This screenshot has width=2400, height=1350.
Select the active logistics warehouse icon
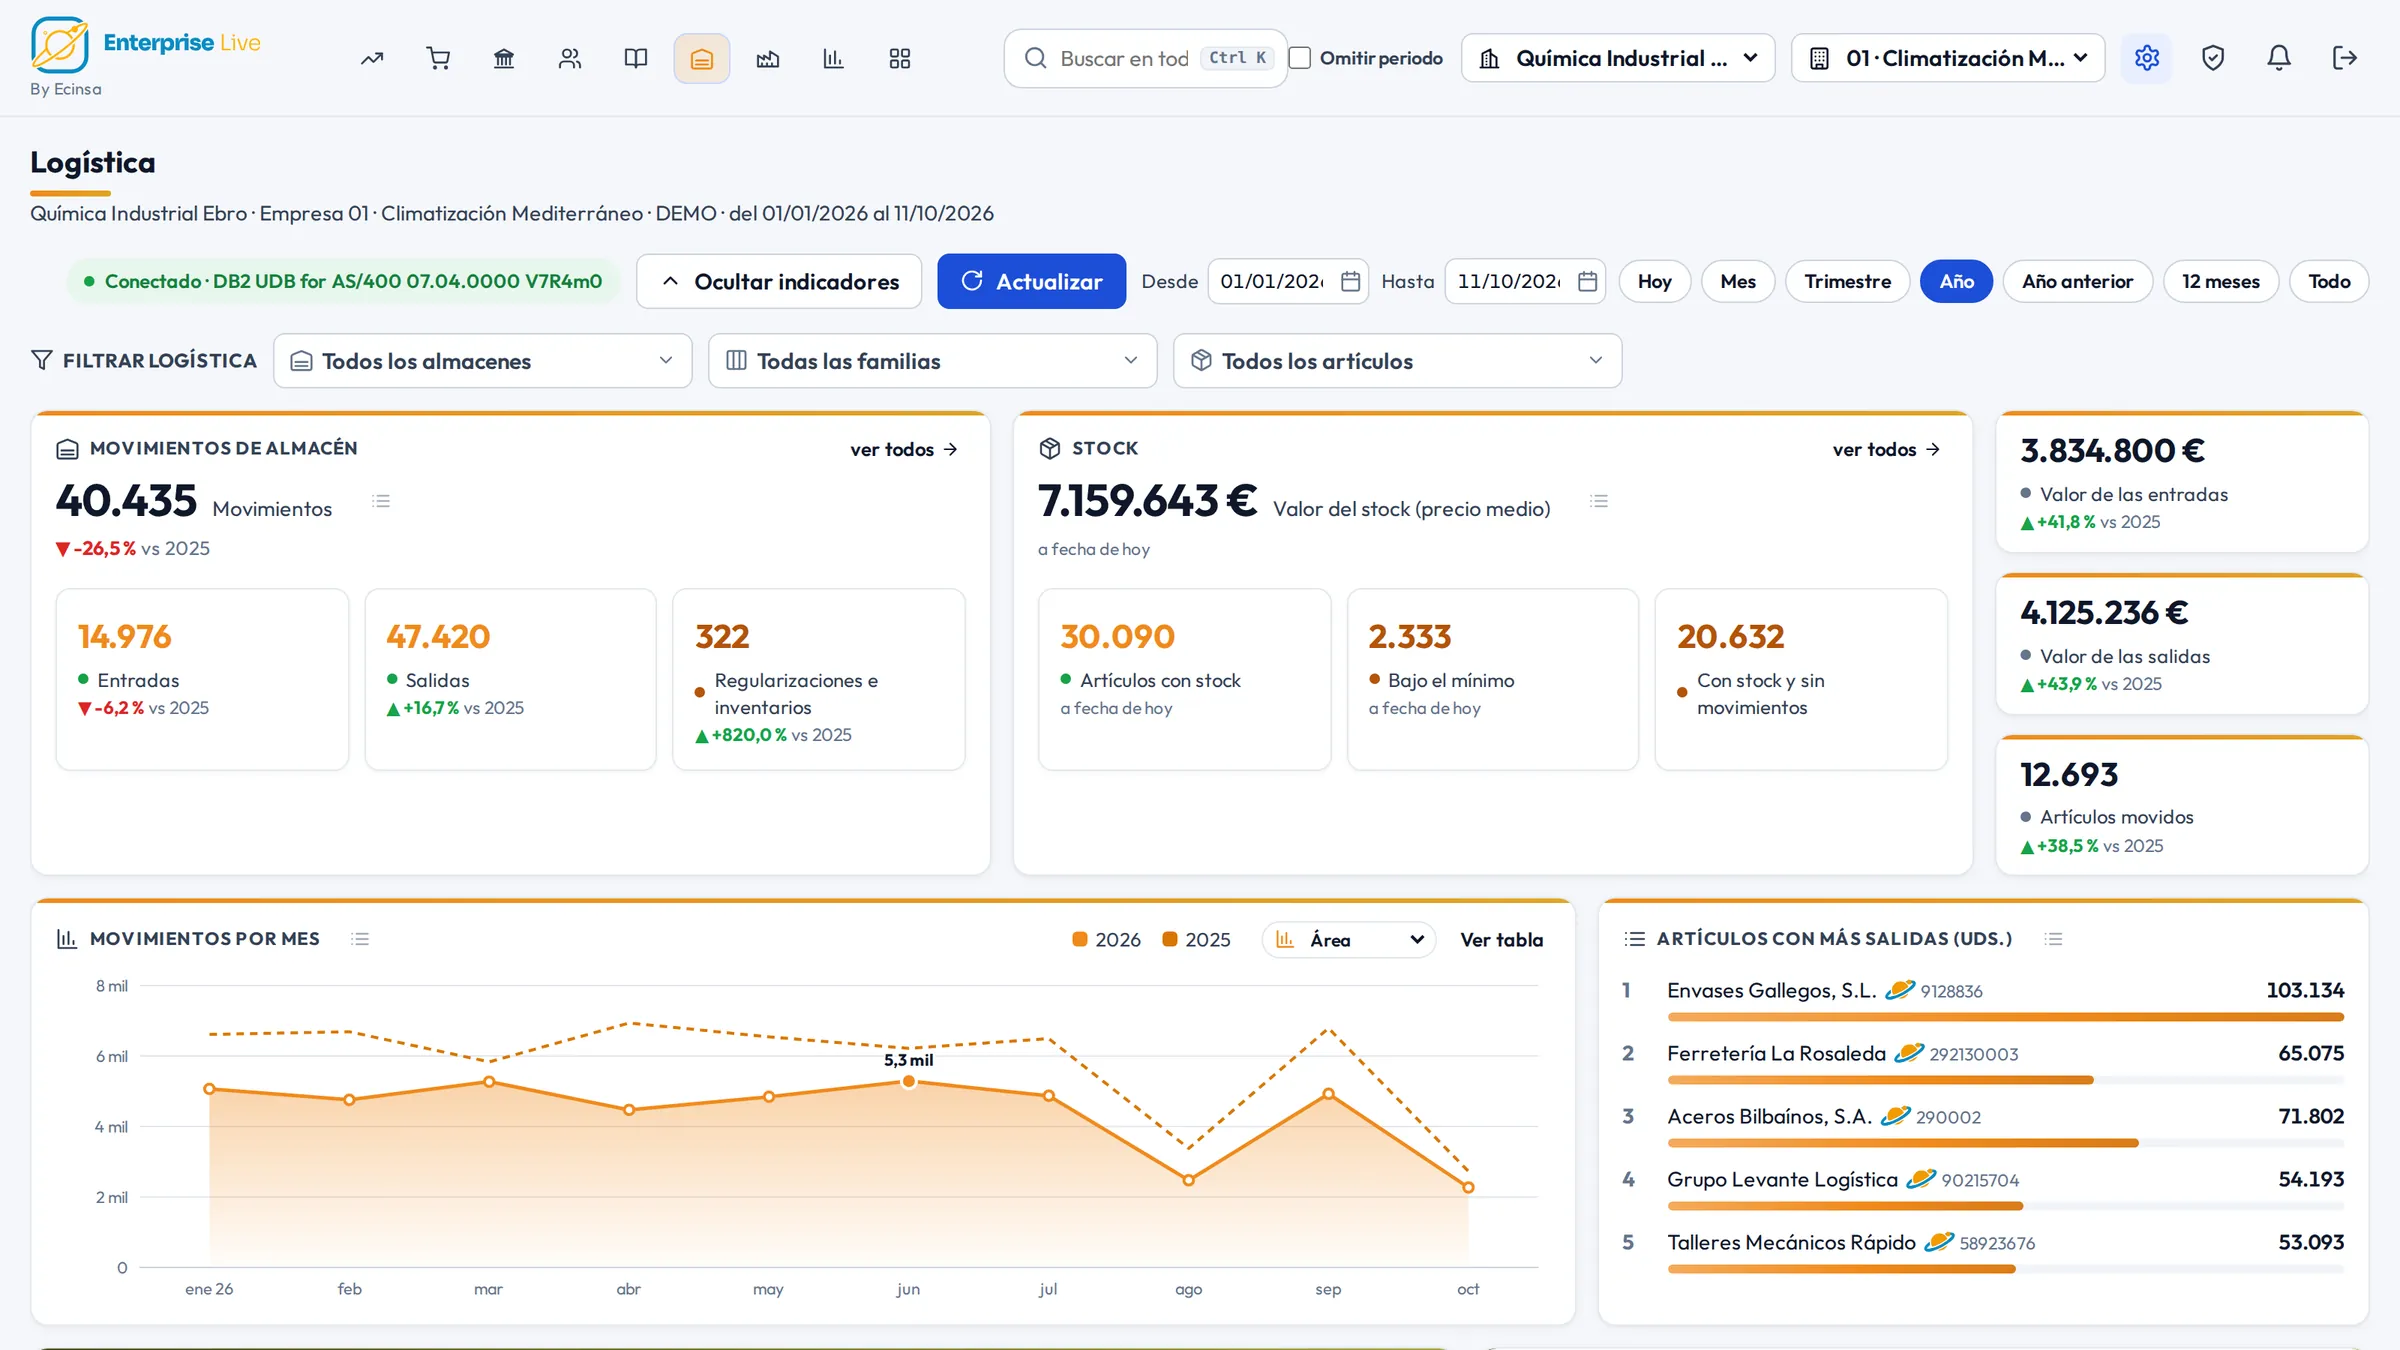click(702, 58)
